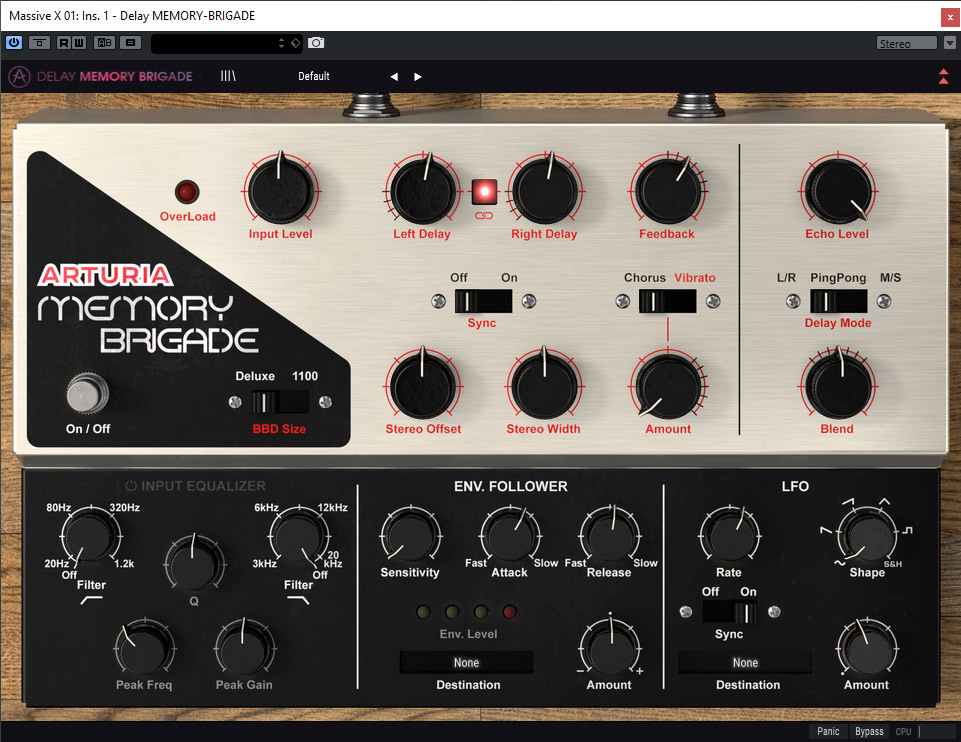Image resolution: width=961 pixels, height=742 pixels.
Task: Click the Feedback knob
Action: (666, 190)
